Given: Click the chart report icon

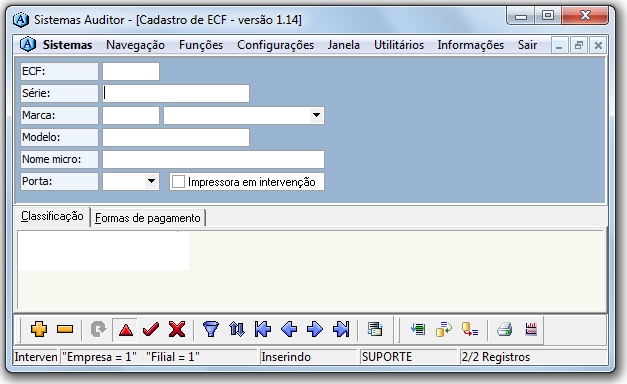Looking at the screenshot, I should [531, 329].
